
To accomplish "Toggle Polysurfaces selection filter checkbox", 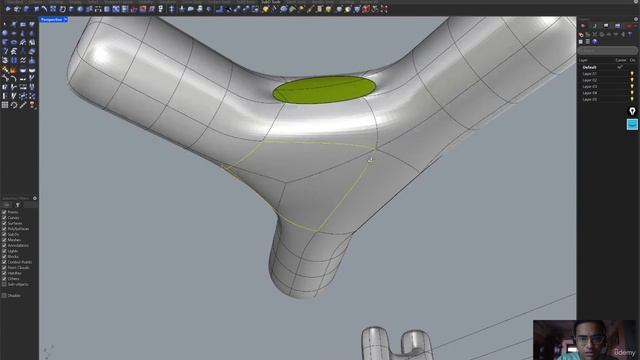I will click(x=4, y=229).
